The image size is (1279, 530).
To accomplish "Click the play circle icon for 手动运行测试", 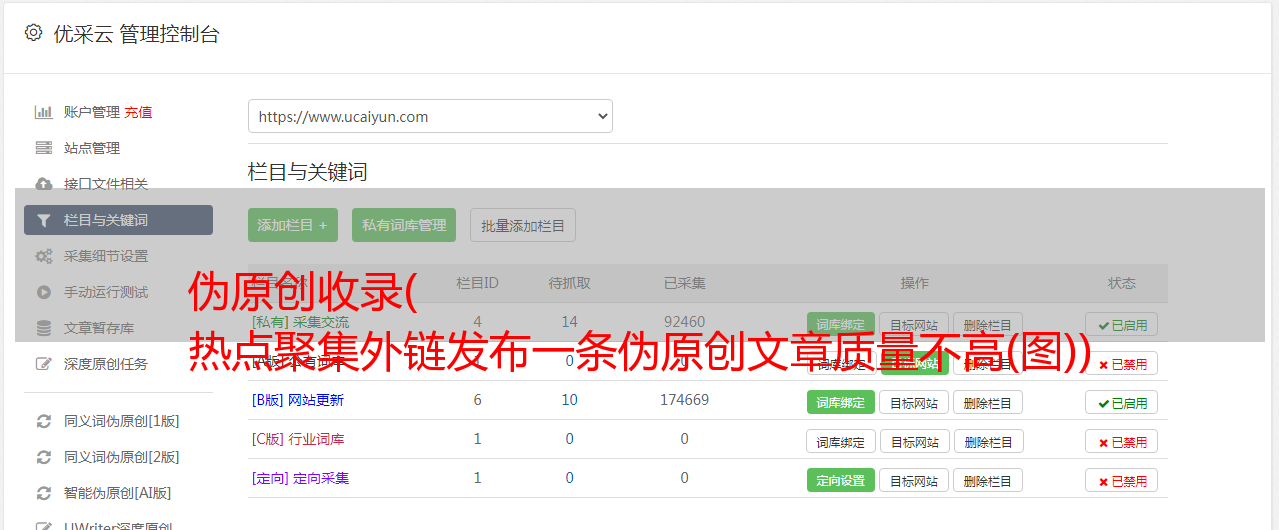I will pyautogui.click(x=43, y=292).
